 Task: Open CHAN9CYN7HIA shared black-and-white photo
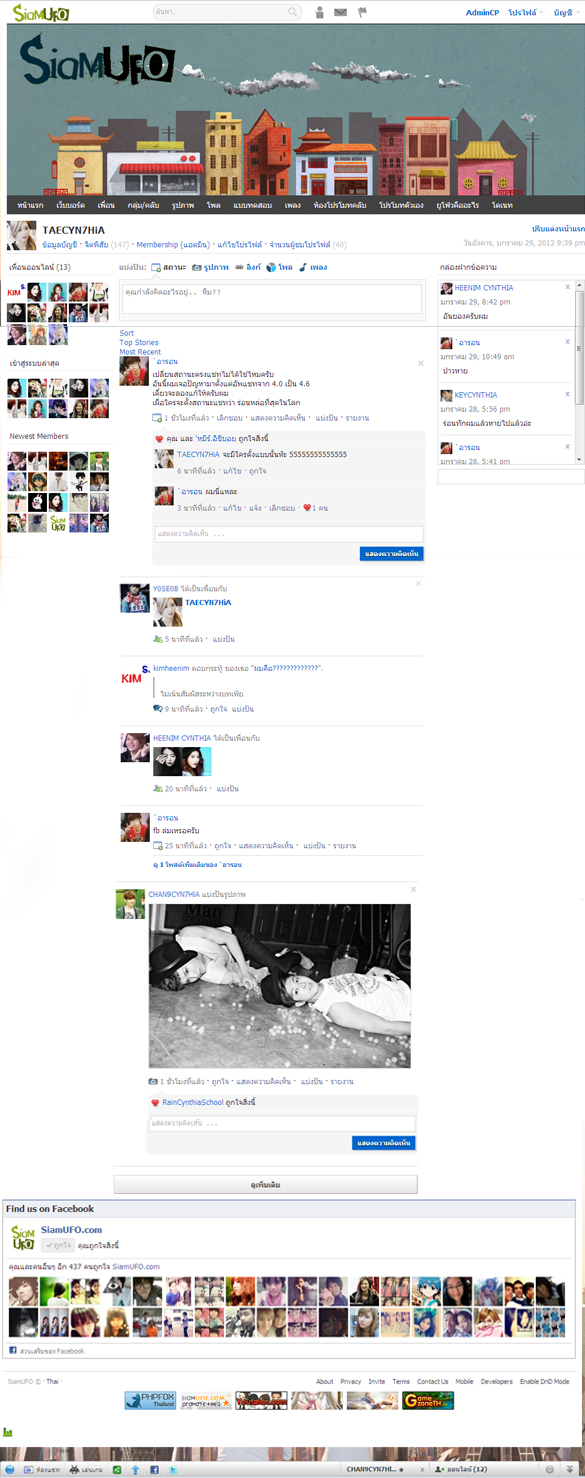point(279,986)
